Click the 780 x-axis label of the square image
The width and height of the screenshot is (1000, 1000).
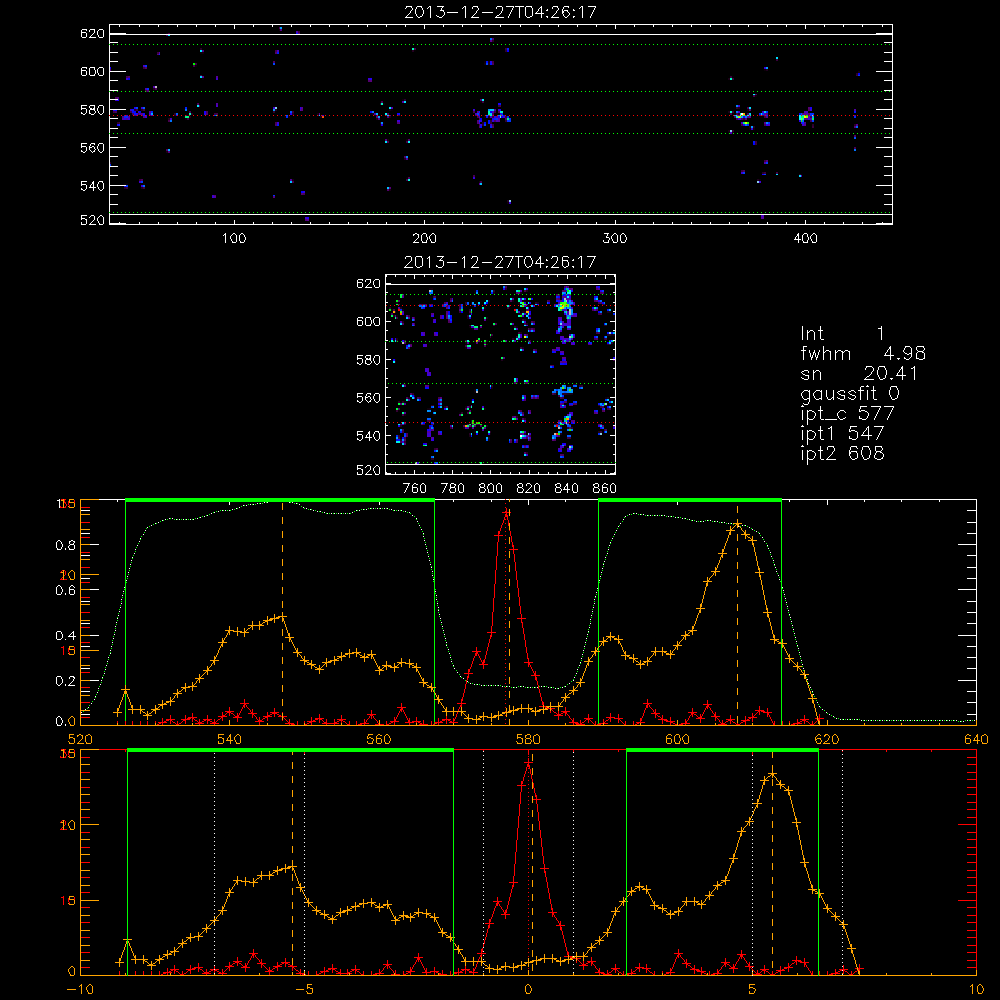click(453, 489)
